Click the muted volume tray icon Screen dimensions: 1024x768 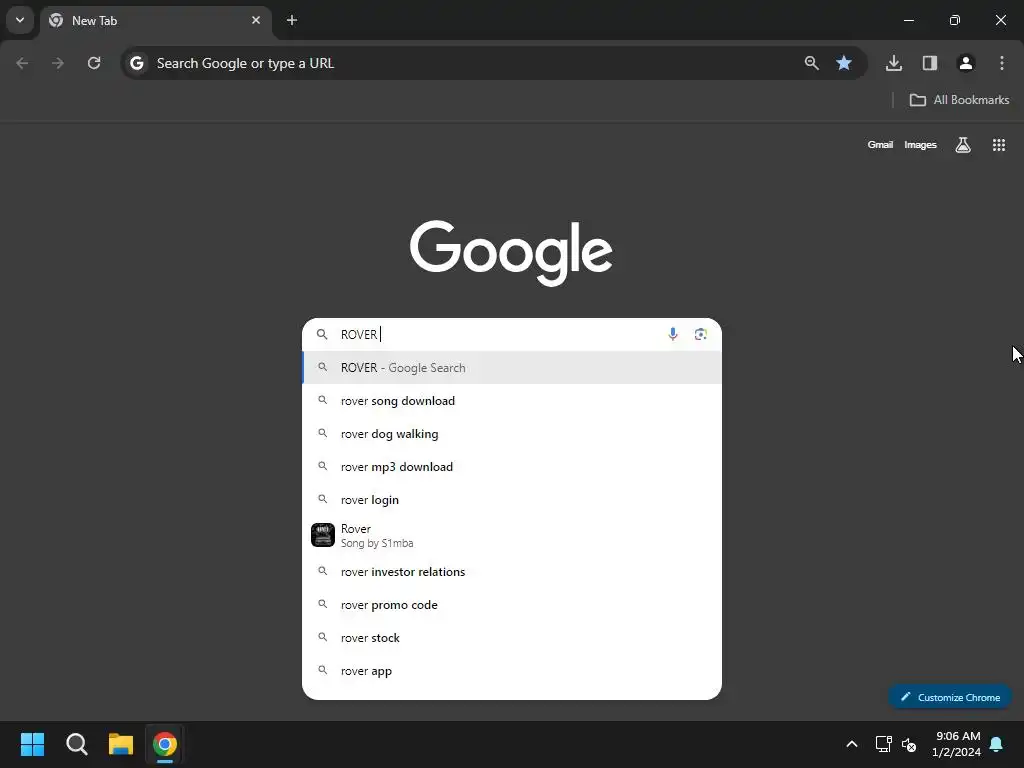click(908, 744)
